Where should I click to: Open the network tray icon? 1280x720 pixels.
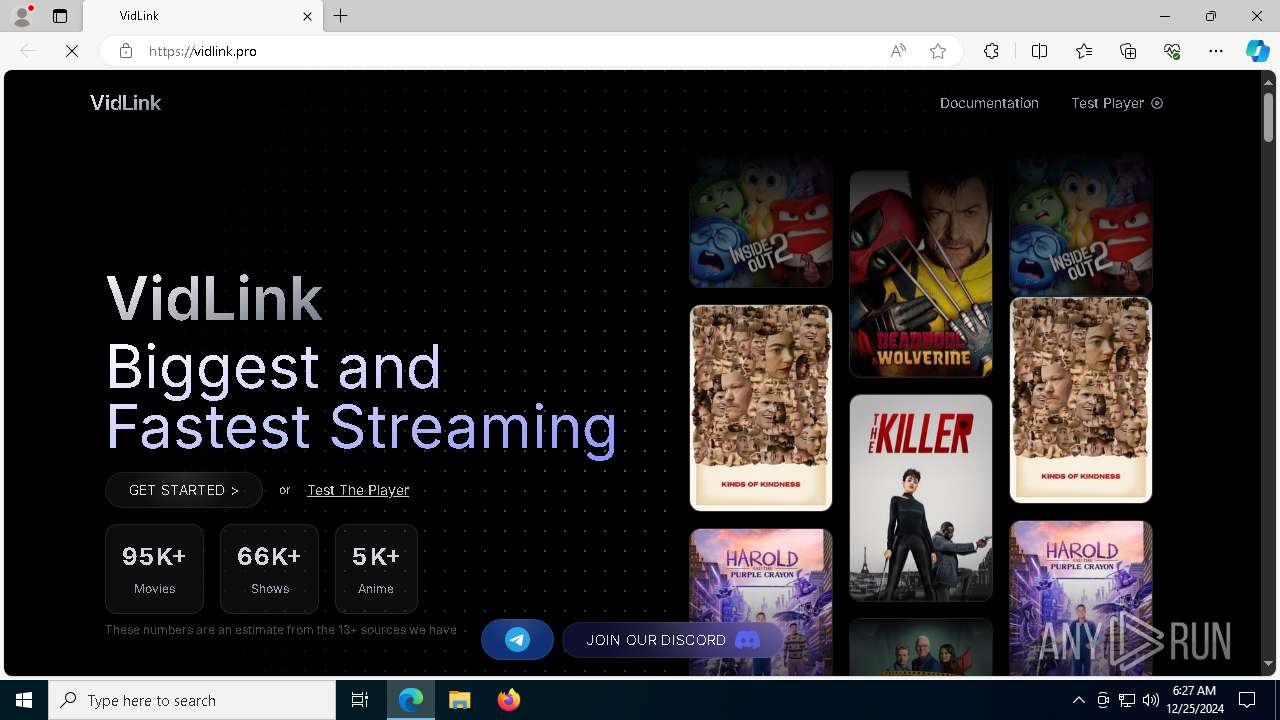1127,700
